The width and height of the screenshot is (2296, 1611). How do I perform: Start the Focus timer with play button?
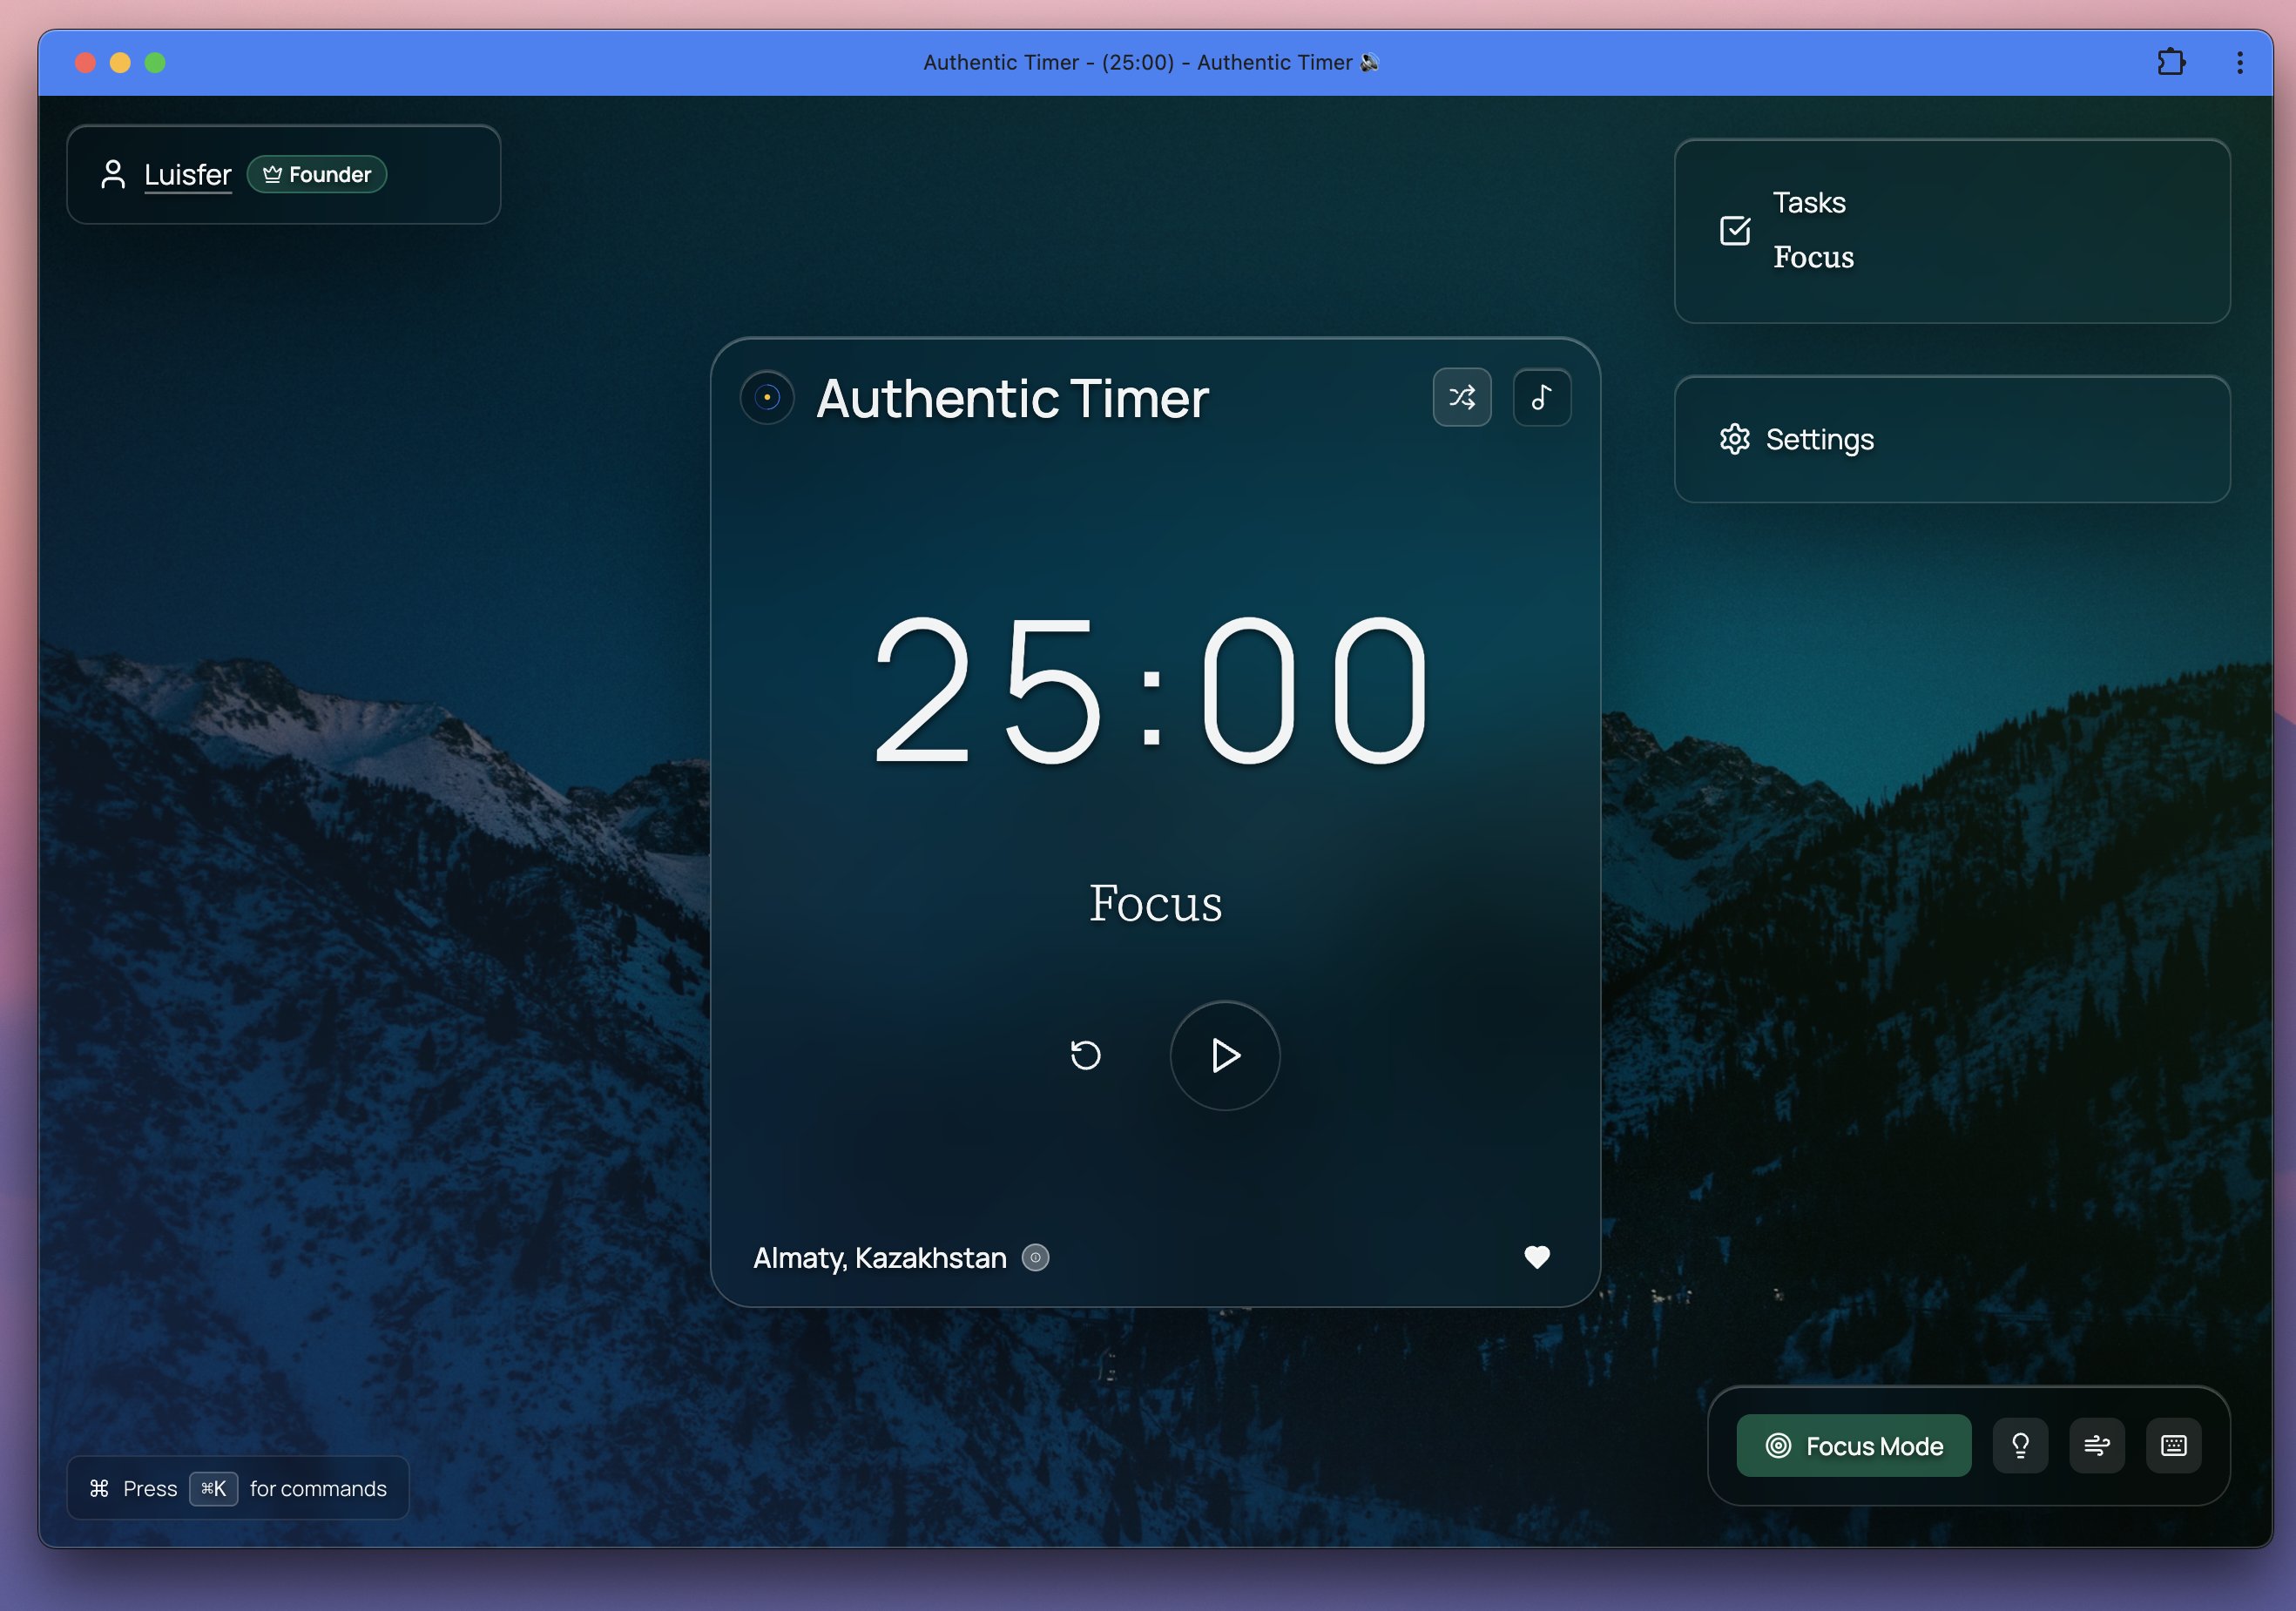[1224, 1057]
